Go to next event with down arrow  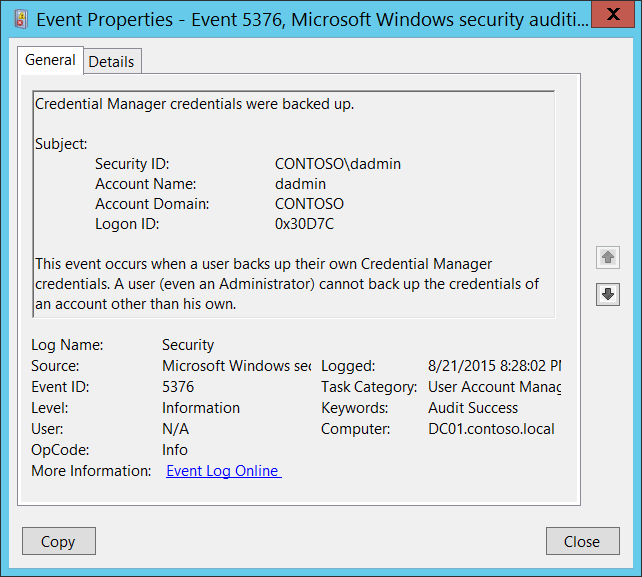tap(607, 294)
